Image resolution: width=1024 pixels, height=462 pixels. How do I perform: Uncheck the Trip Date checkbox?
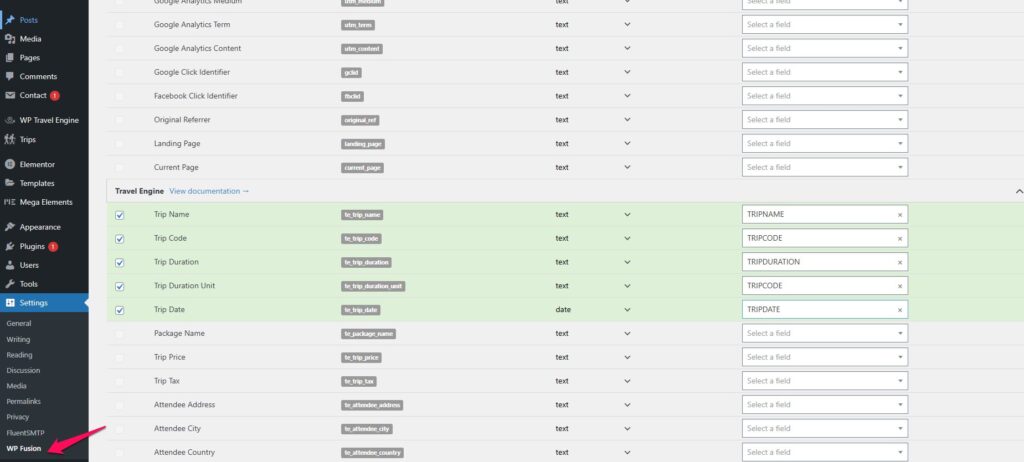(120, 310)
